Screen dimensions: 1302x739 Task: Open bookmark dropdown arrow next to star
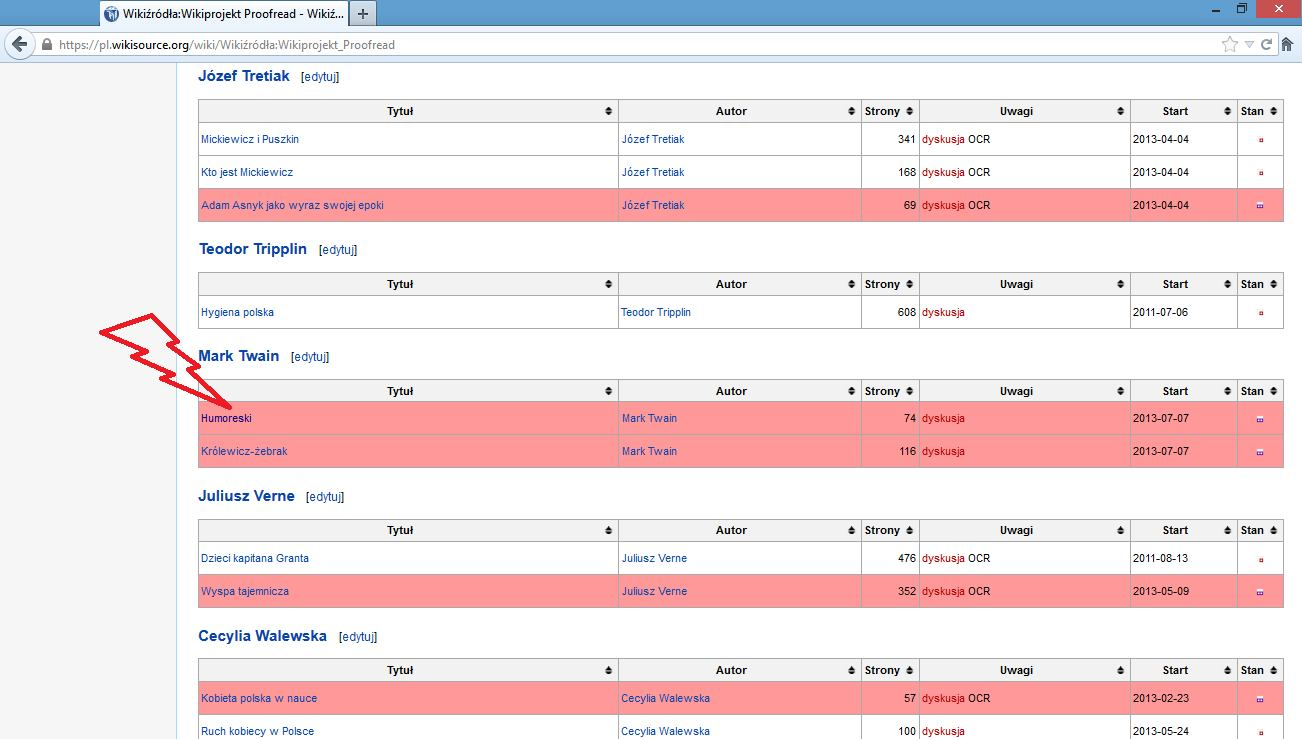point(1250,45)
